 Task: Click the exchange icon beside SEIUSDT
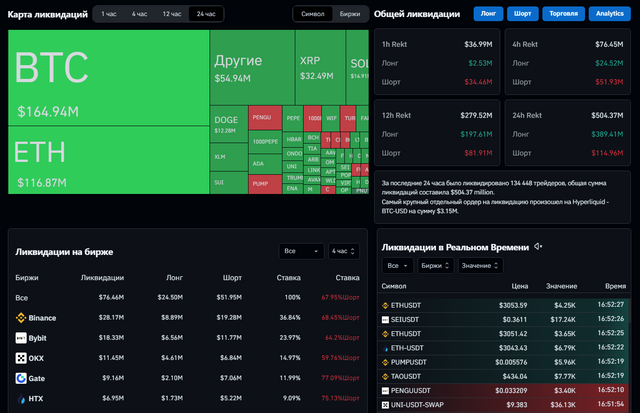(x=385, y=320)
